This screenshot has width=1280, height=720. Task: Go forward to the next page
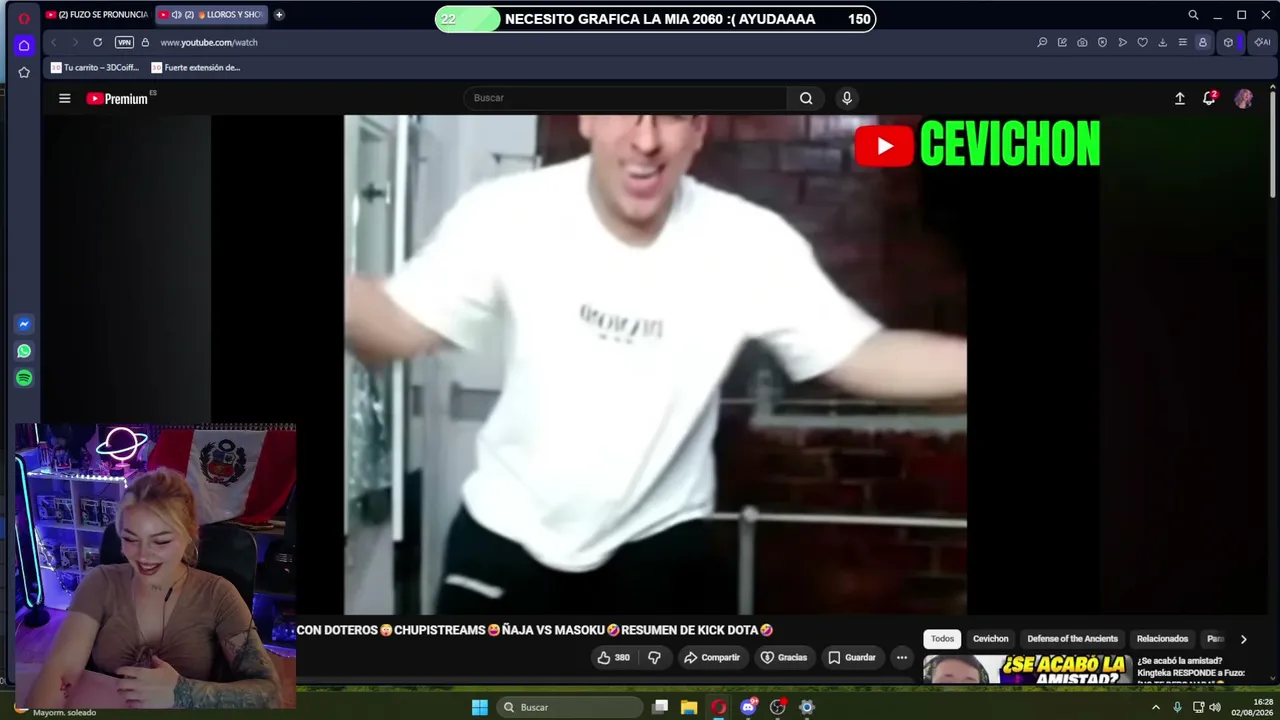(x=75, y=42)
